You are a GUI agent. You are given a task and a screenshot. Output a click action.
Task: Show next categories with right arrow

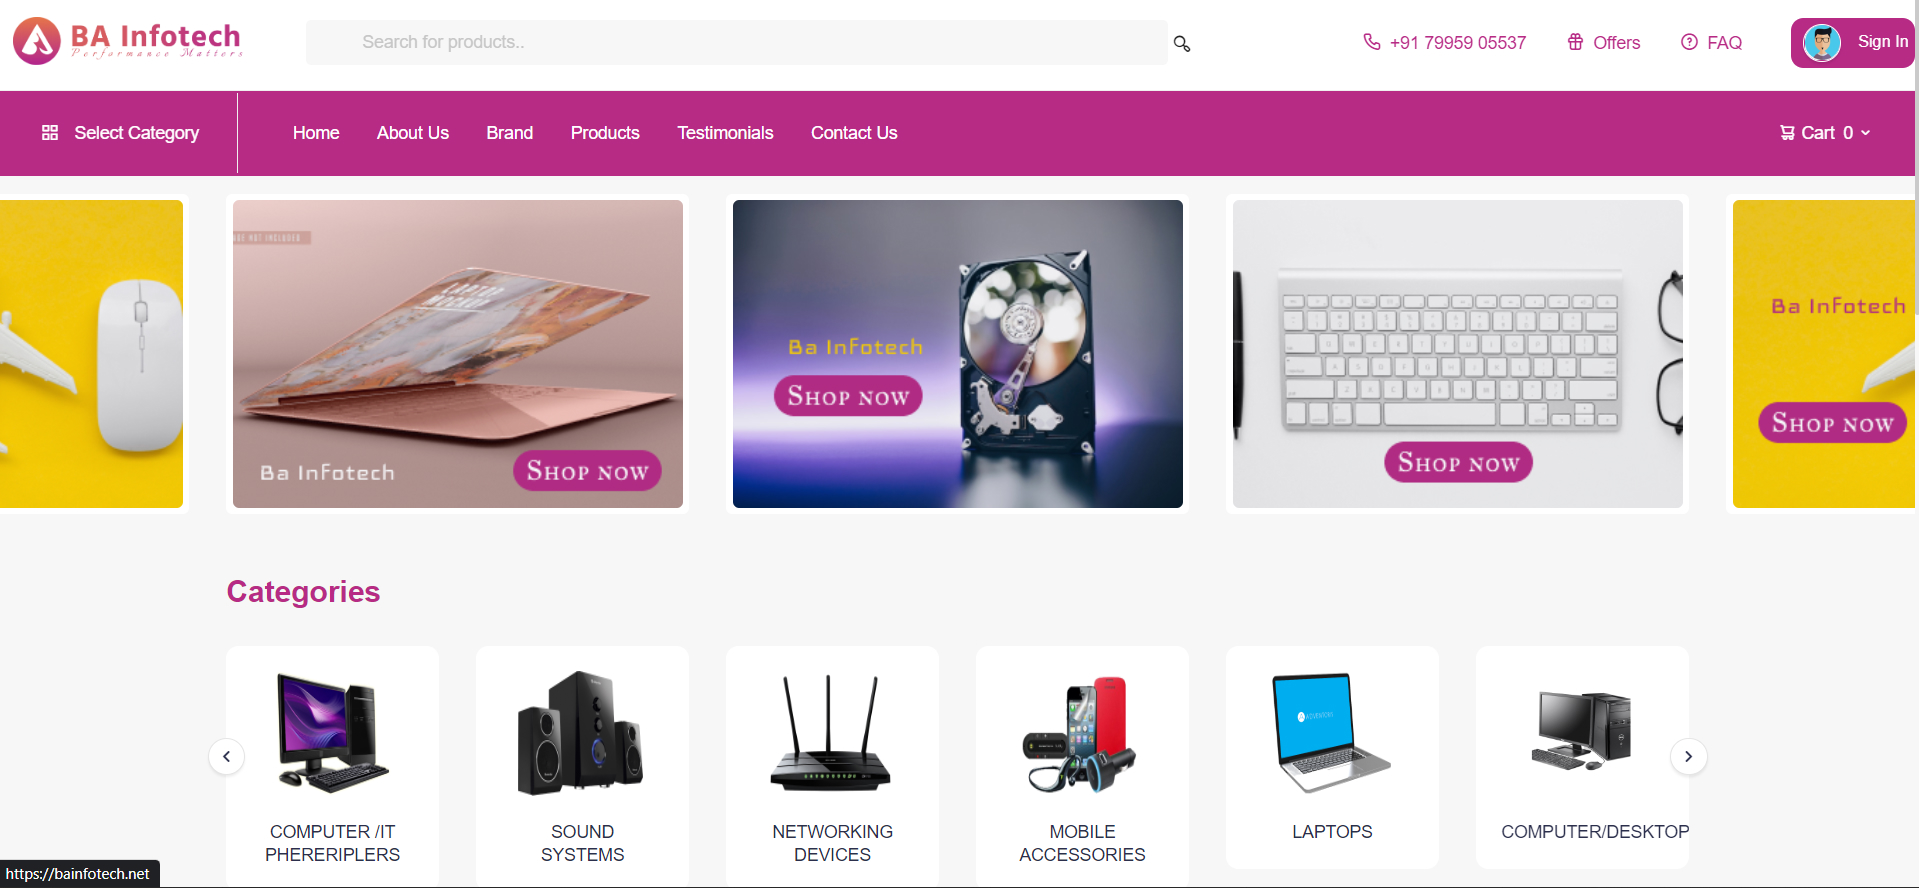[x=1688, y=757]
